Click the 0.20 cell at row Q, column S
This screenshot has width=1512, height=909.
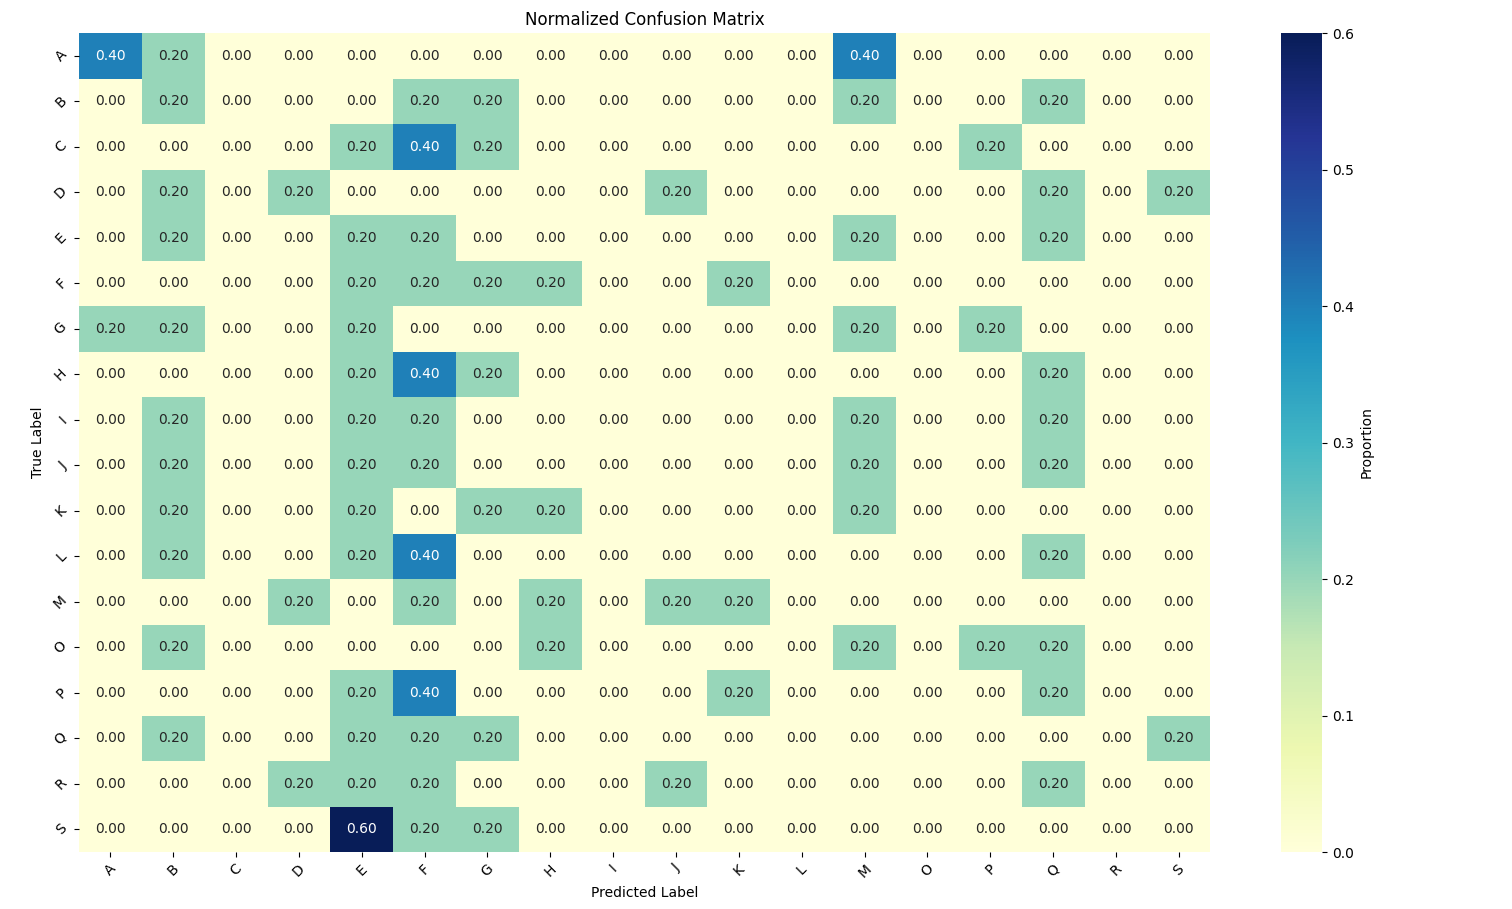1178,738
